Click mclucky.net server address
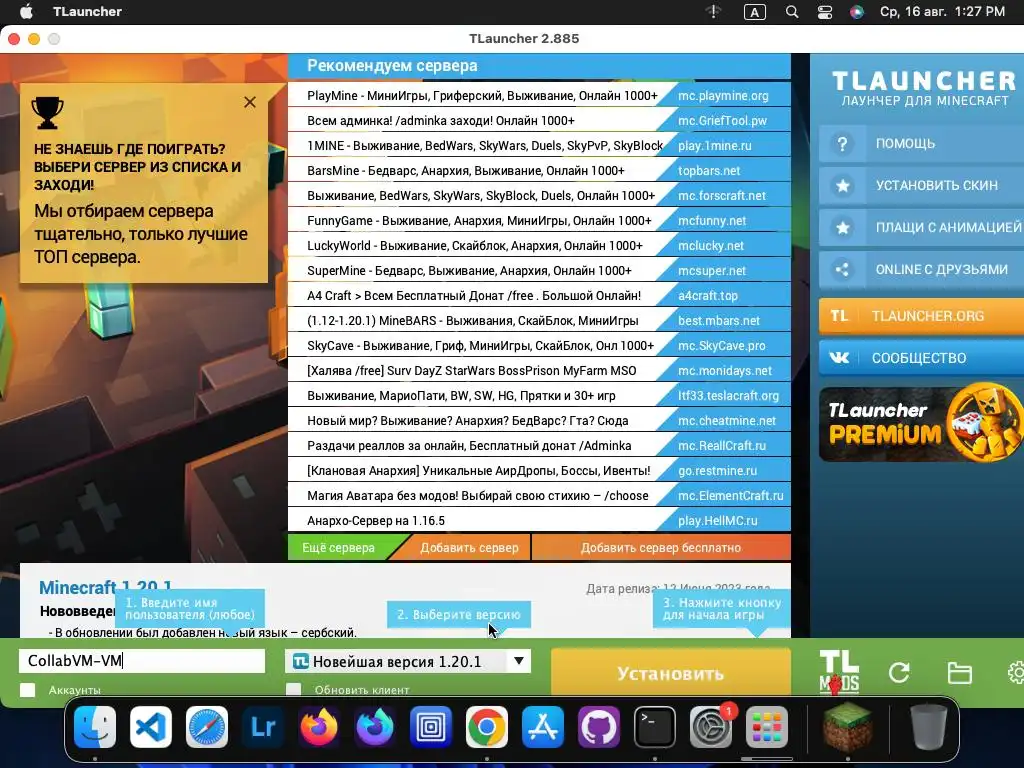 [711, 246]
